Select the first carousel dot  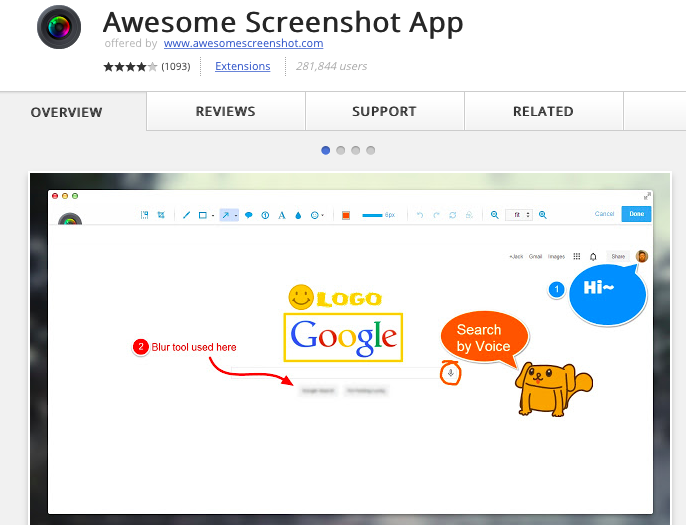(x=326, y=150)
